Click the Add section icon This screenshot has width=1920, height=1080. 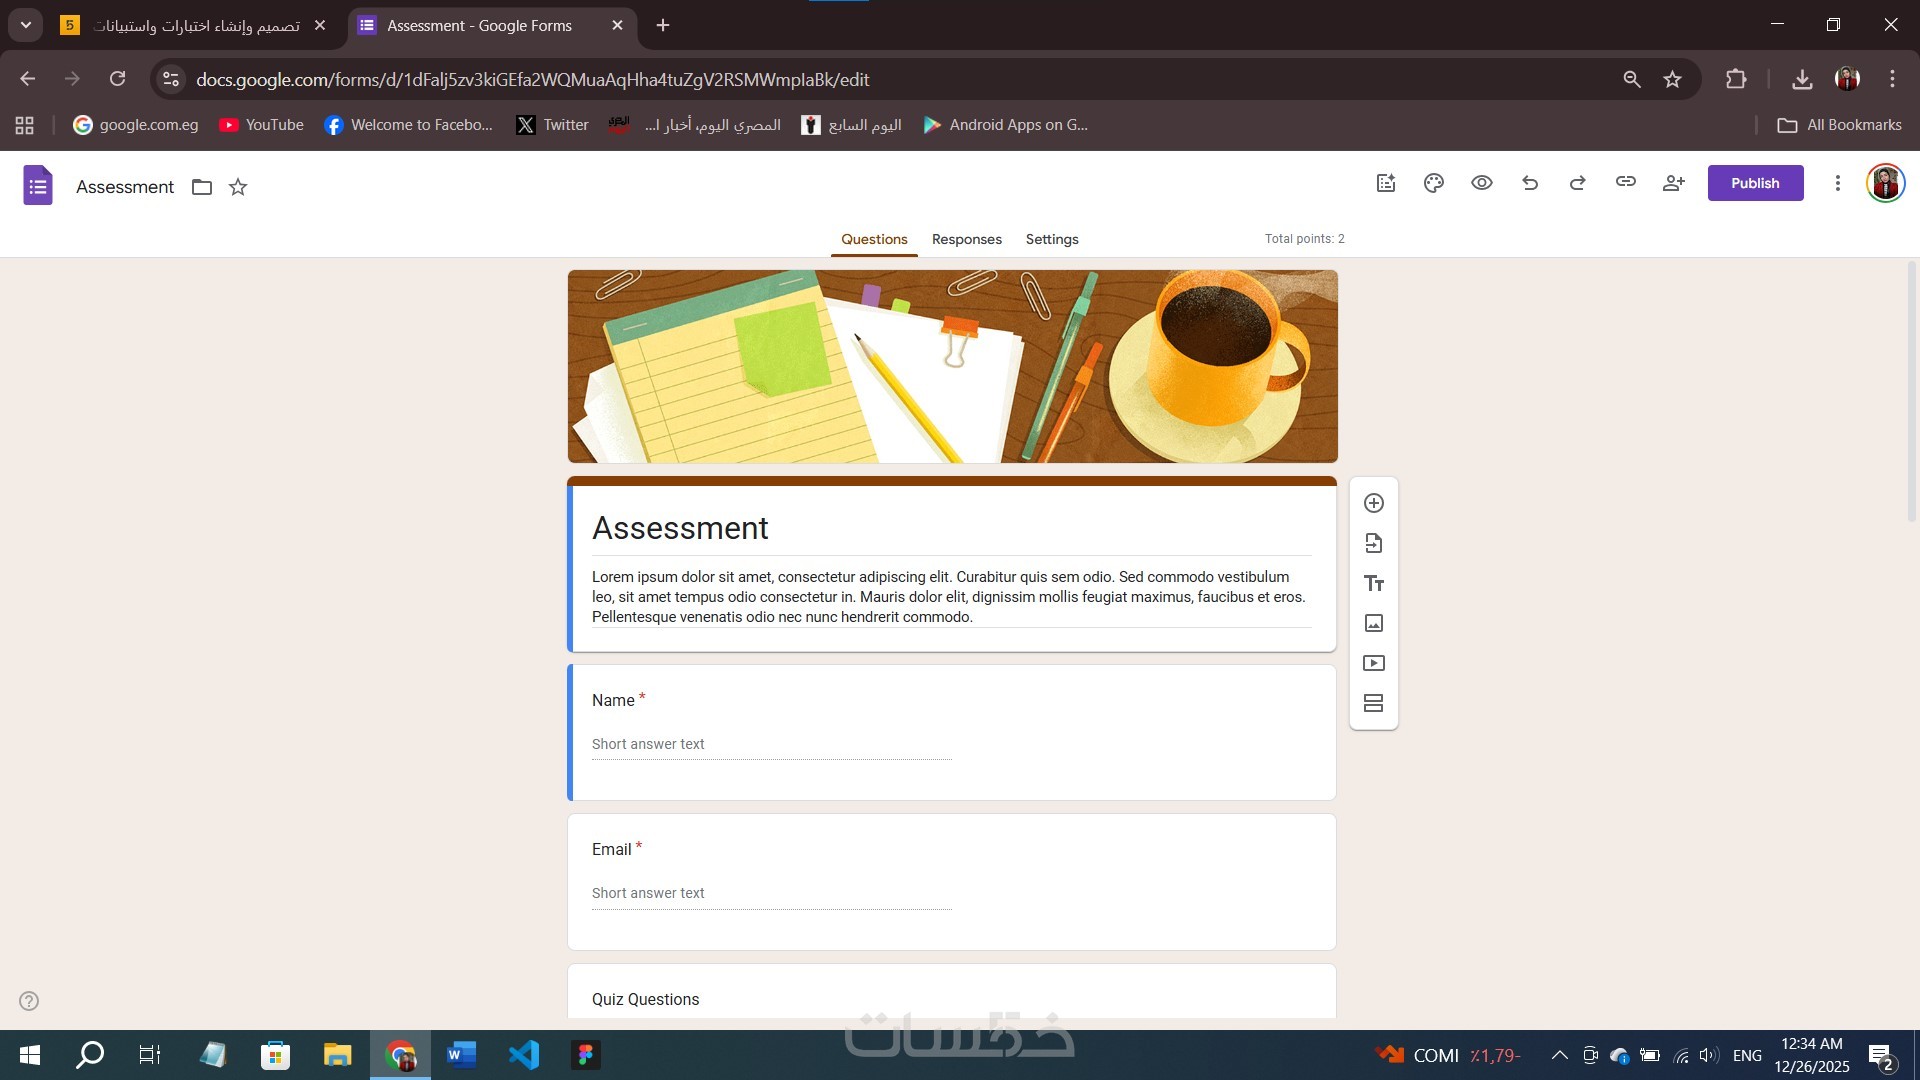click(x=1374, y=703)
